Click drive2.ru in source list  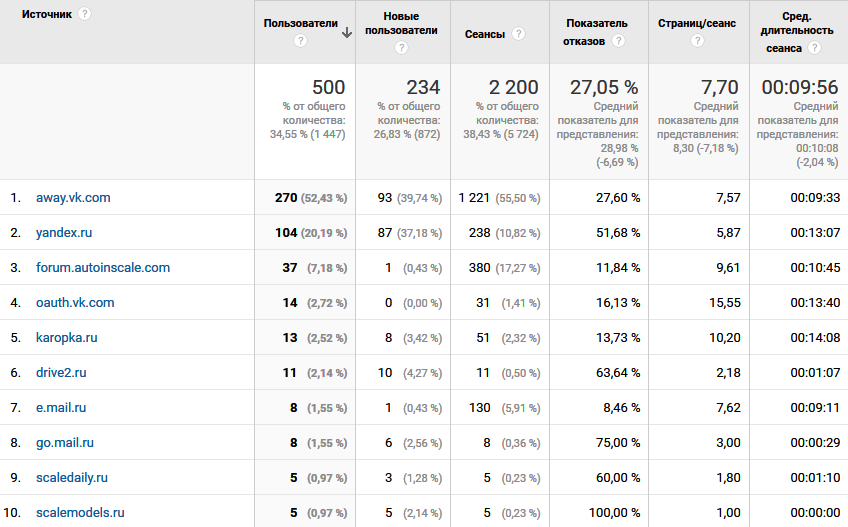61,373
